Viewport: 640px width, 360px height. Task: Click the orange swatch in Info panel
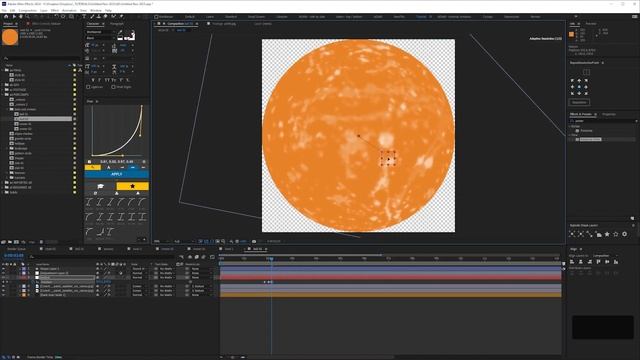coord(571,34)
